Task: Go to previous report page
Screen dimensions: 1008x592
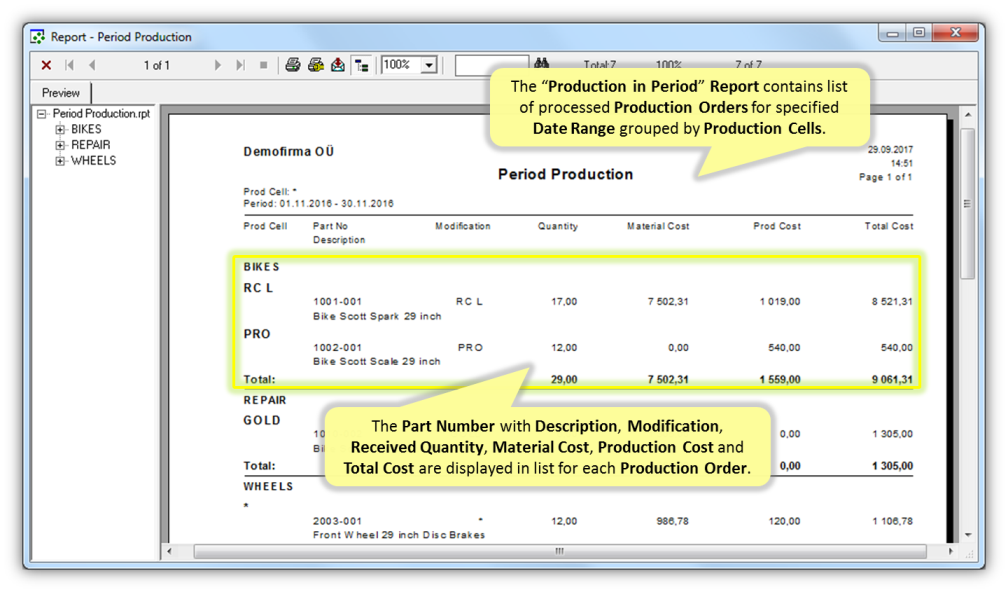Action: click(93, 65)
